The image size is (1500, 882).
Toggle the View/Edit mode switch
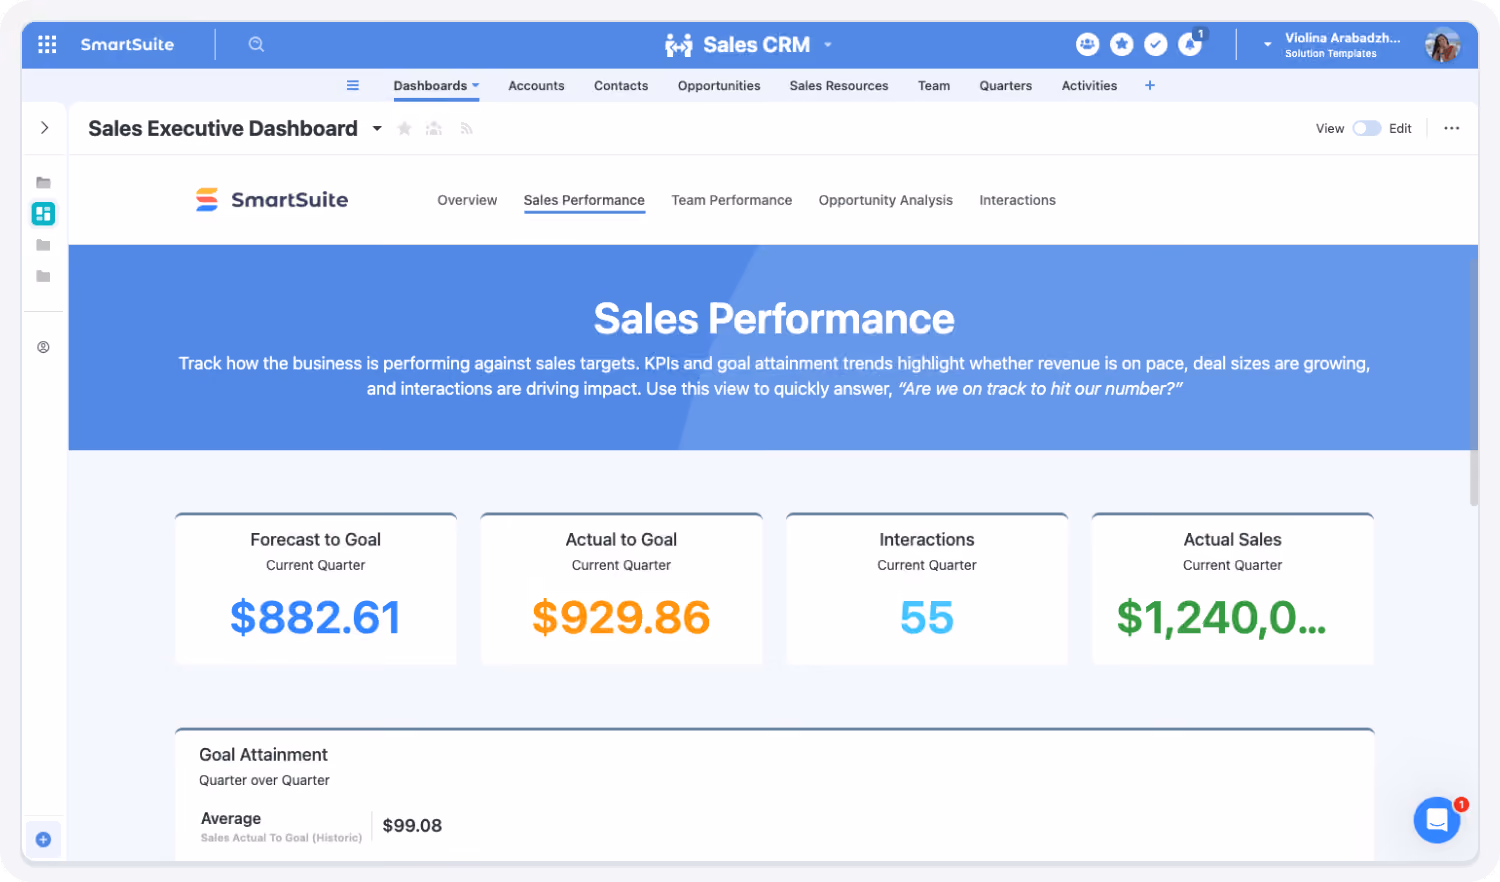(1366, 128)
